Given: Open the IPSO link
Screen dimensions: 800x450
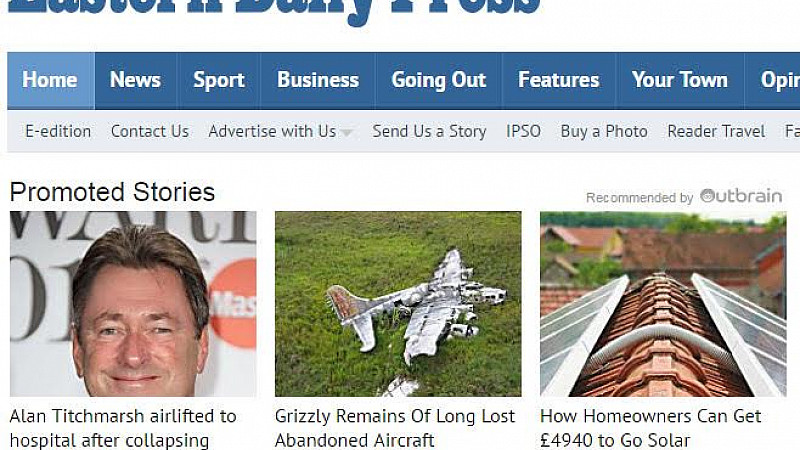Looking at the screenshot, I should coord(523,132).
